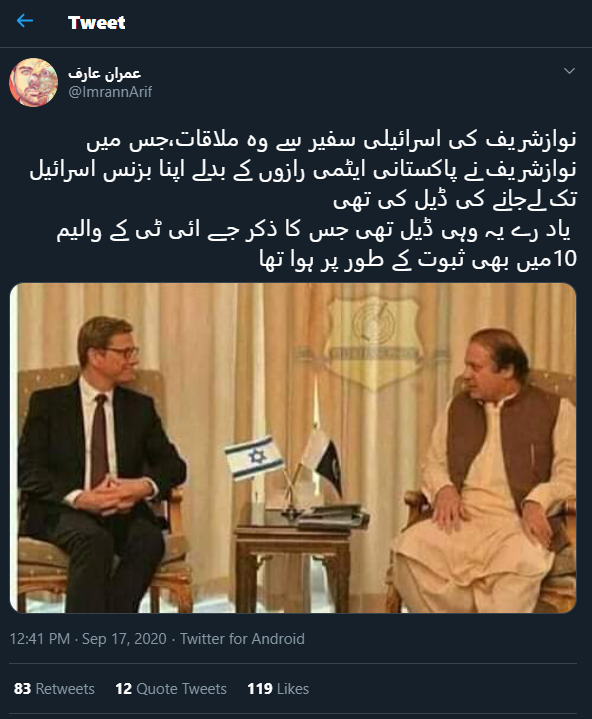Open the Twitter for Android source link

coord(242,639)
